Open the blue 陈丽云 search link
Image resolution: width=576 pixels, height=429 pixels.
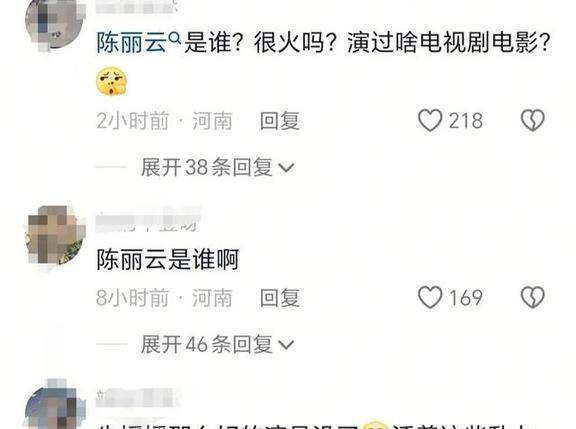click(132, 43)
